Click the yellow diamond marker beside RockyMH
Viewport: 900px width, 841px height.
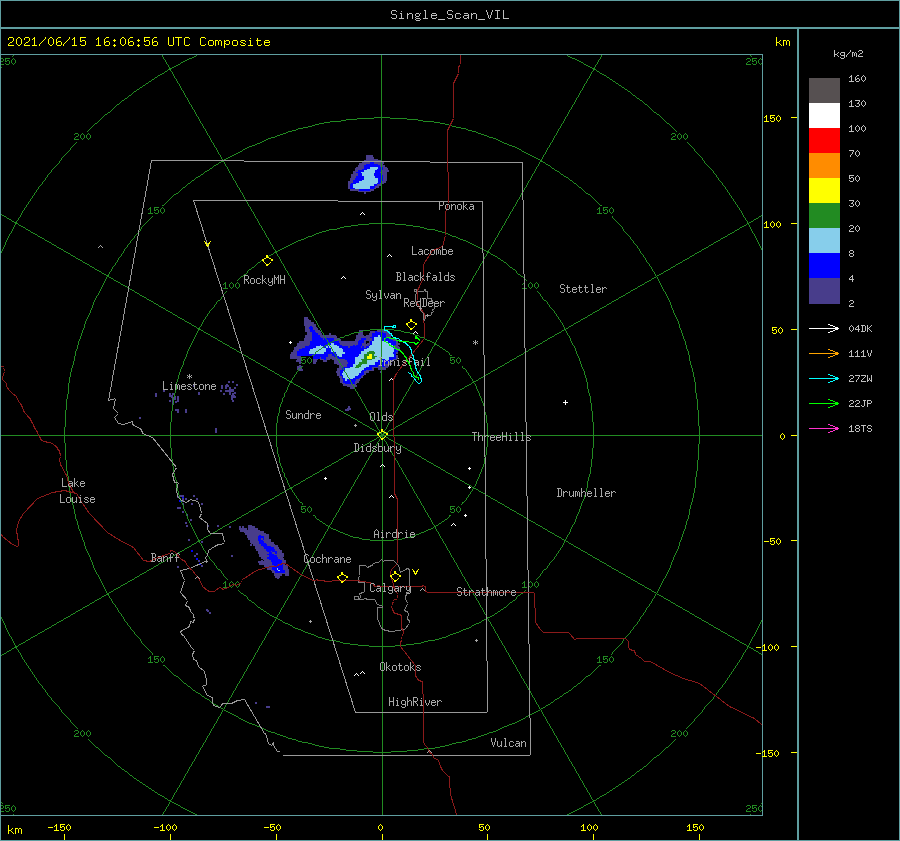point(267,261)
